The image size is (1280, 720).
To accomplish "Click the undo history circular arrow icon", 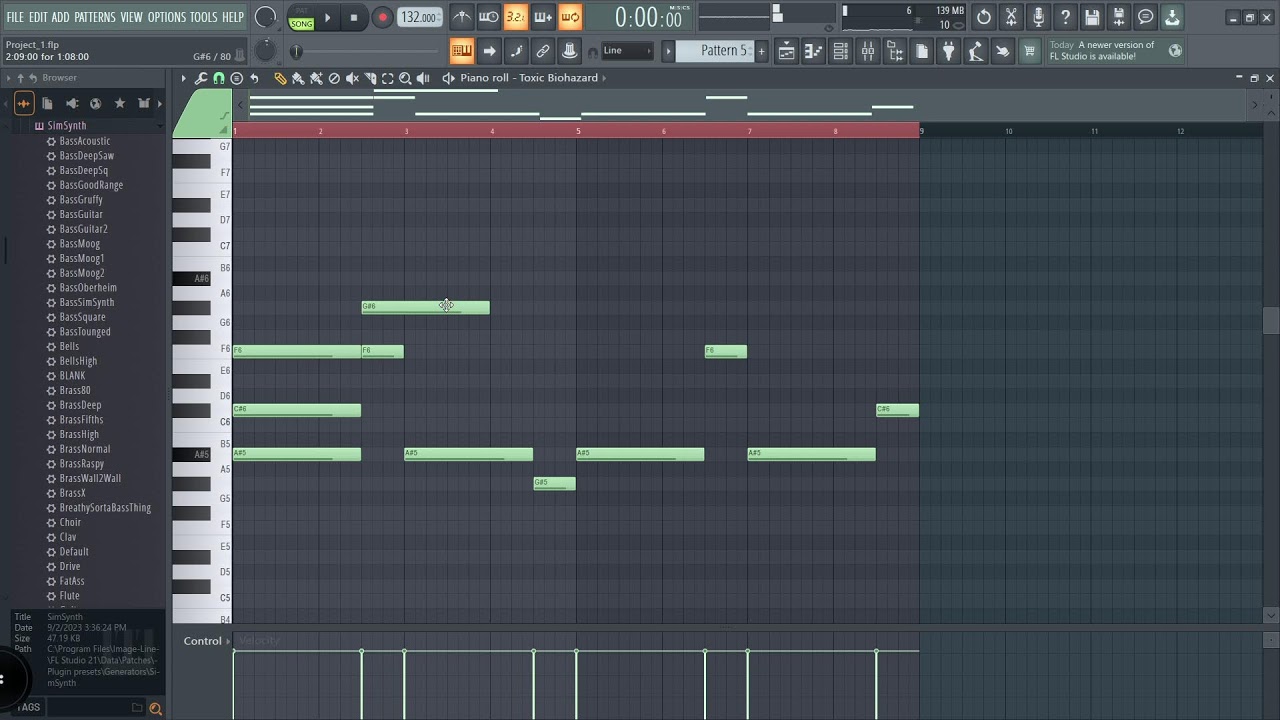I will 984,17.
